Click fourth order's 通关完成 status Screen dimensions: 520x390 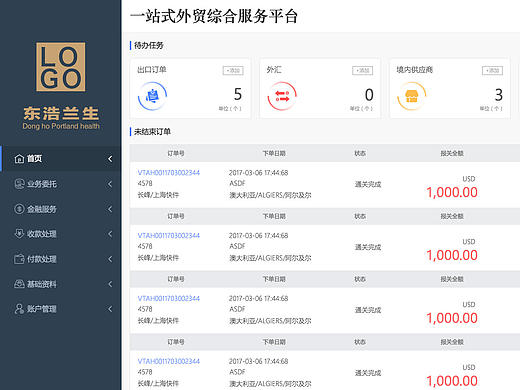point(368,373)
